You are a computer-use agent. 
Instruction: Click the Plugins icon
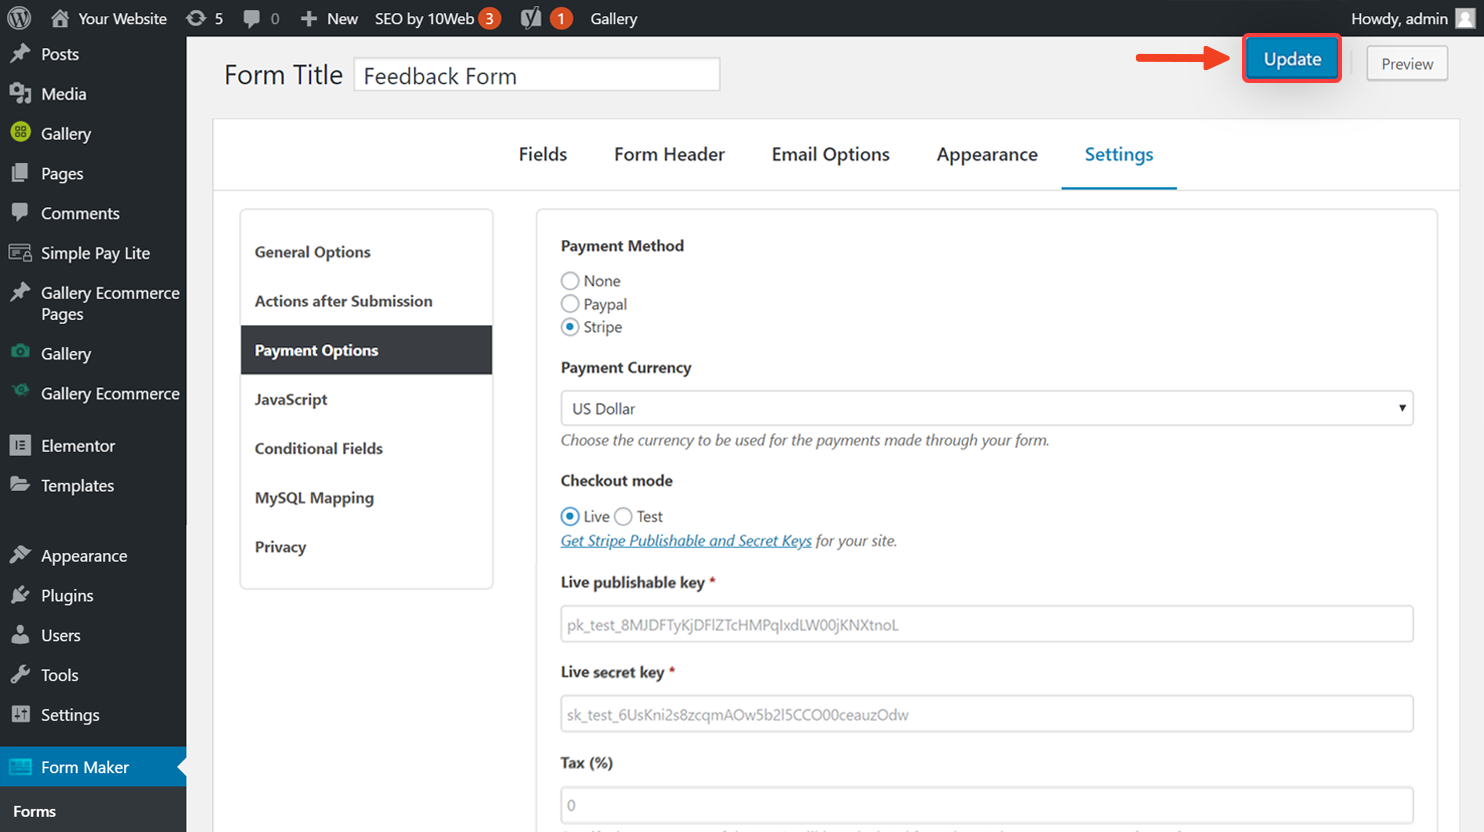click(20, 595)
